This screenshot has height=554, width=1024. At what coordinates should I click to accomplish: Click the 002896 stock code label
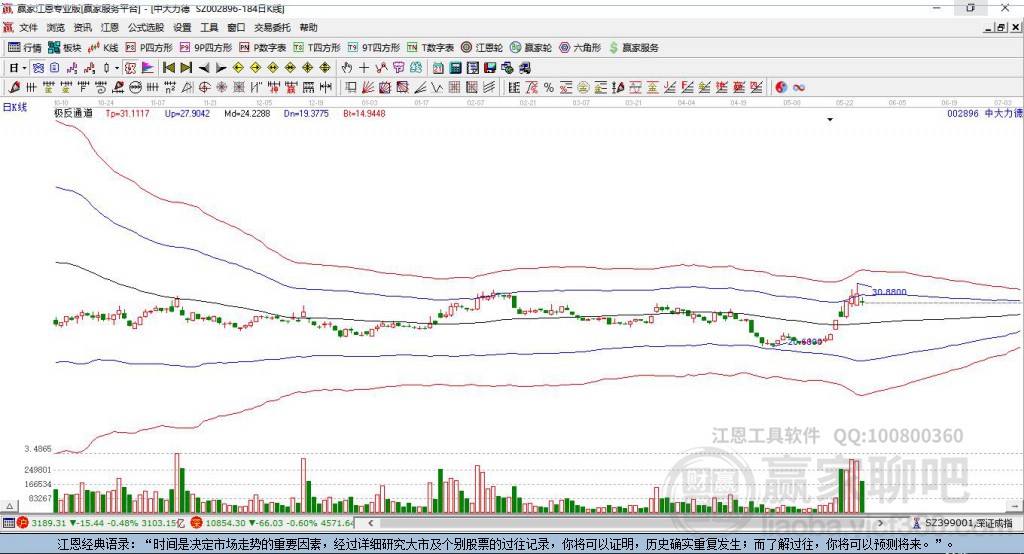point(963,113)
